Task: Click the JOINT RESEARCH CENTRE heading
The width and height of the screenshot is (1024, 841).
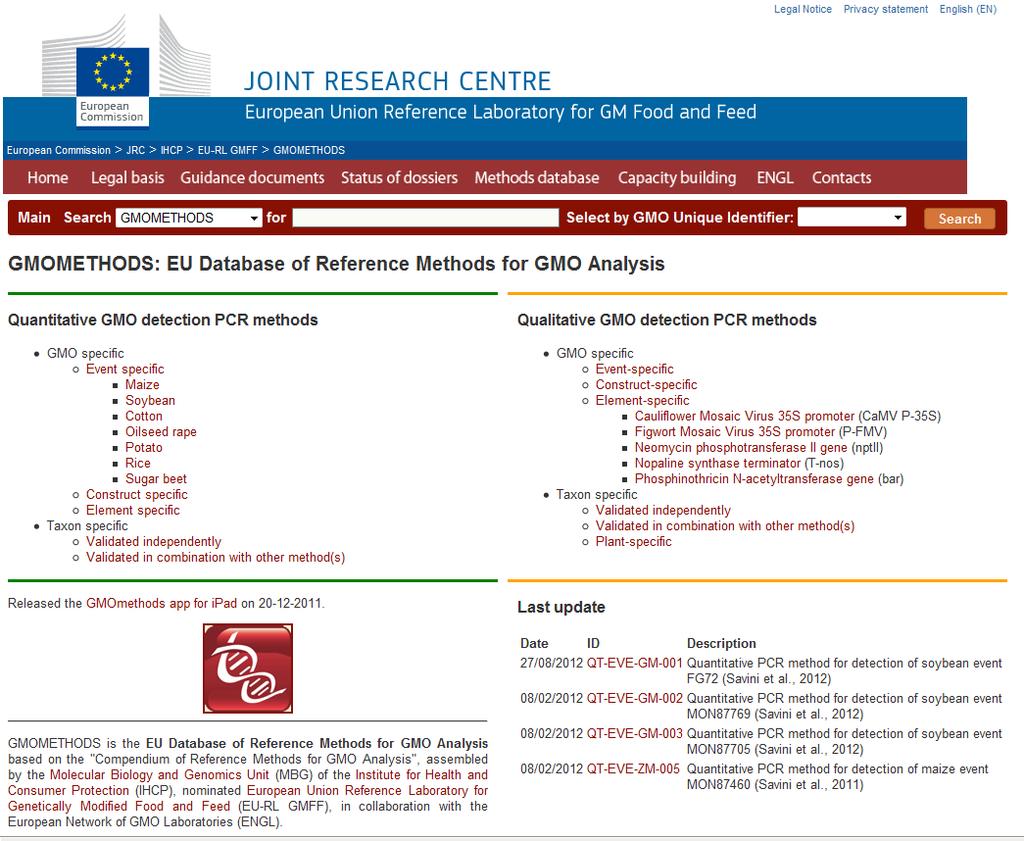Action: (x=397, y=81)
